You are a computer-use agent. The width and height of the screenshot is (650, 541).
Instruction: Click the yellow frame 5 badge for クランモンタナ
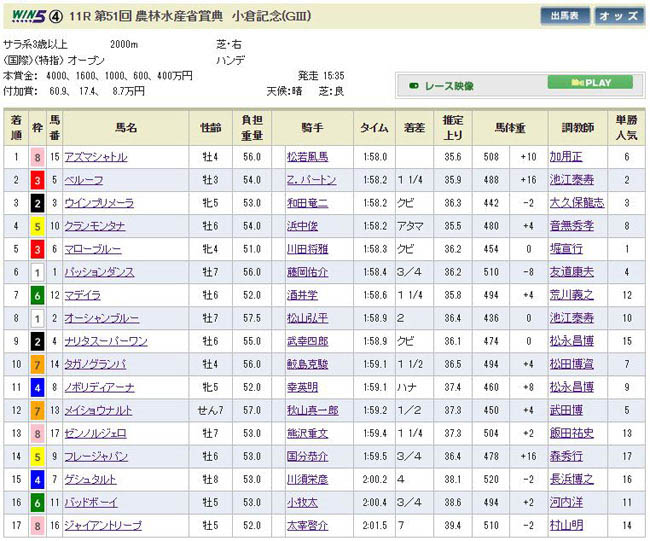click(x=38, y=226)
